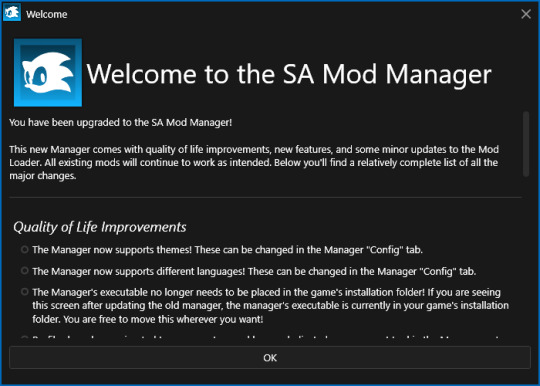540x386 pixels.
Task: Click the large blue Sonic logo image
Action: click(x=48, y=73)
